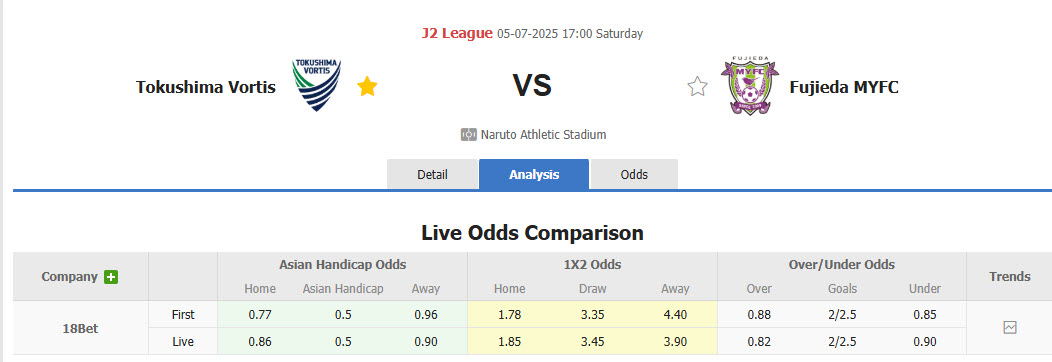Click the Tokushima Vortis team name
Image resolution: width=1052 pixels, height=362 pixels.
tap(206, 86)
